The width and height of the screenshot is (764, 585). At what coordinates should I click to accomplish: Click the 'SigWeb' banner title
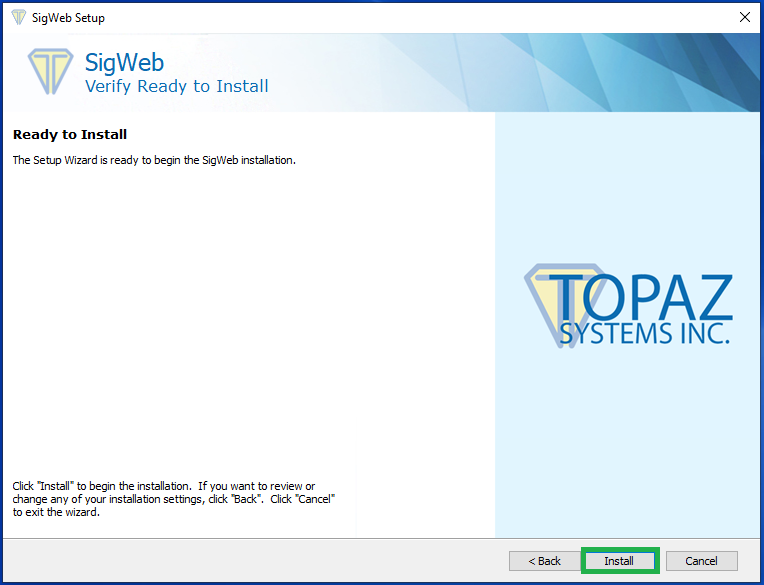click(x=124, y=62)
